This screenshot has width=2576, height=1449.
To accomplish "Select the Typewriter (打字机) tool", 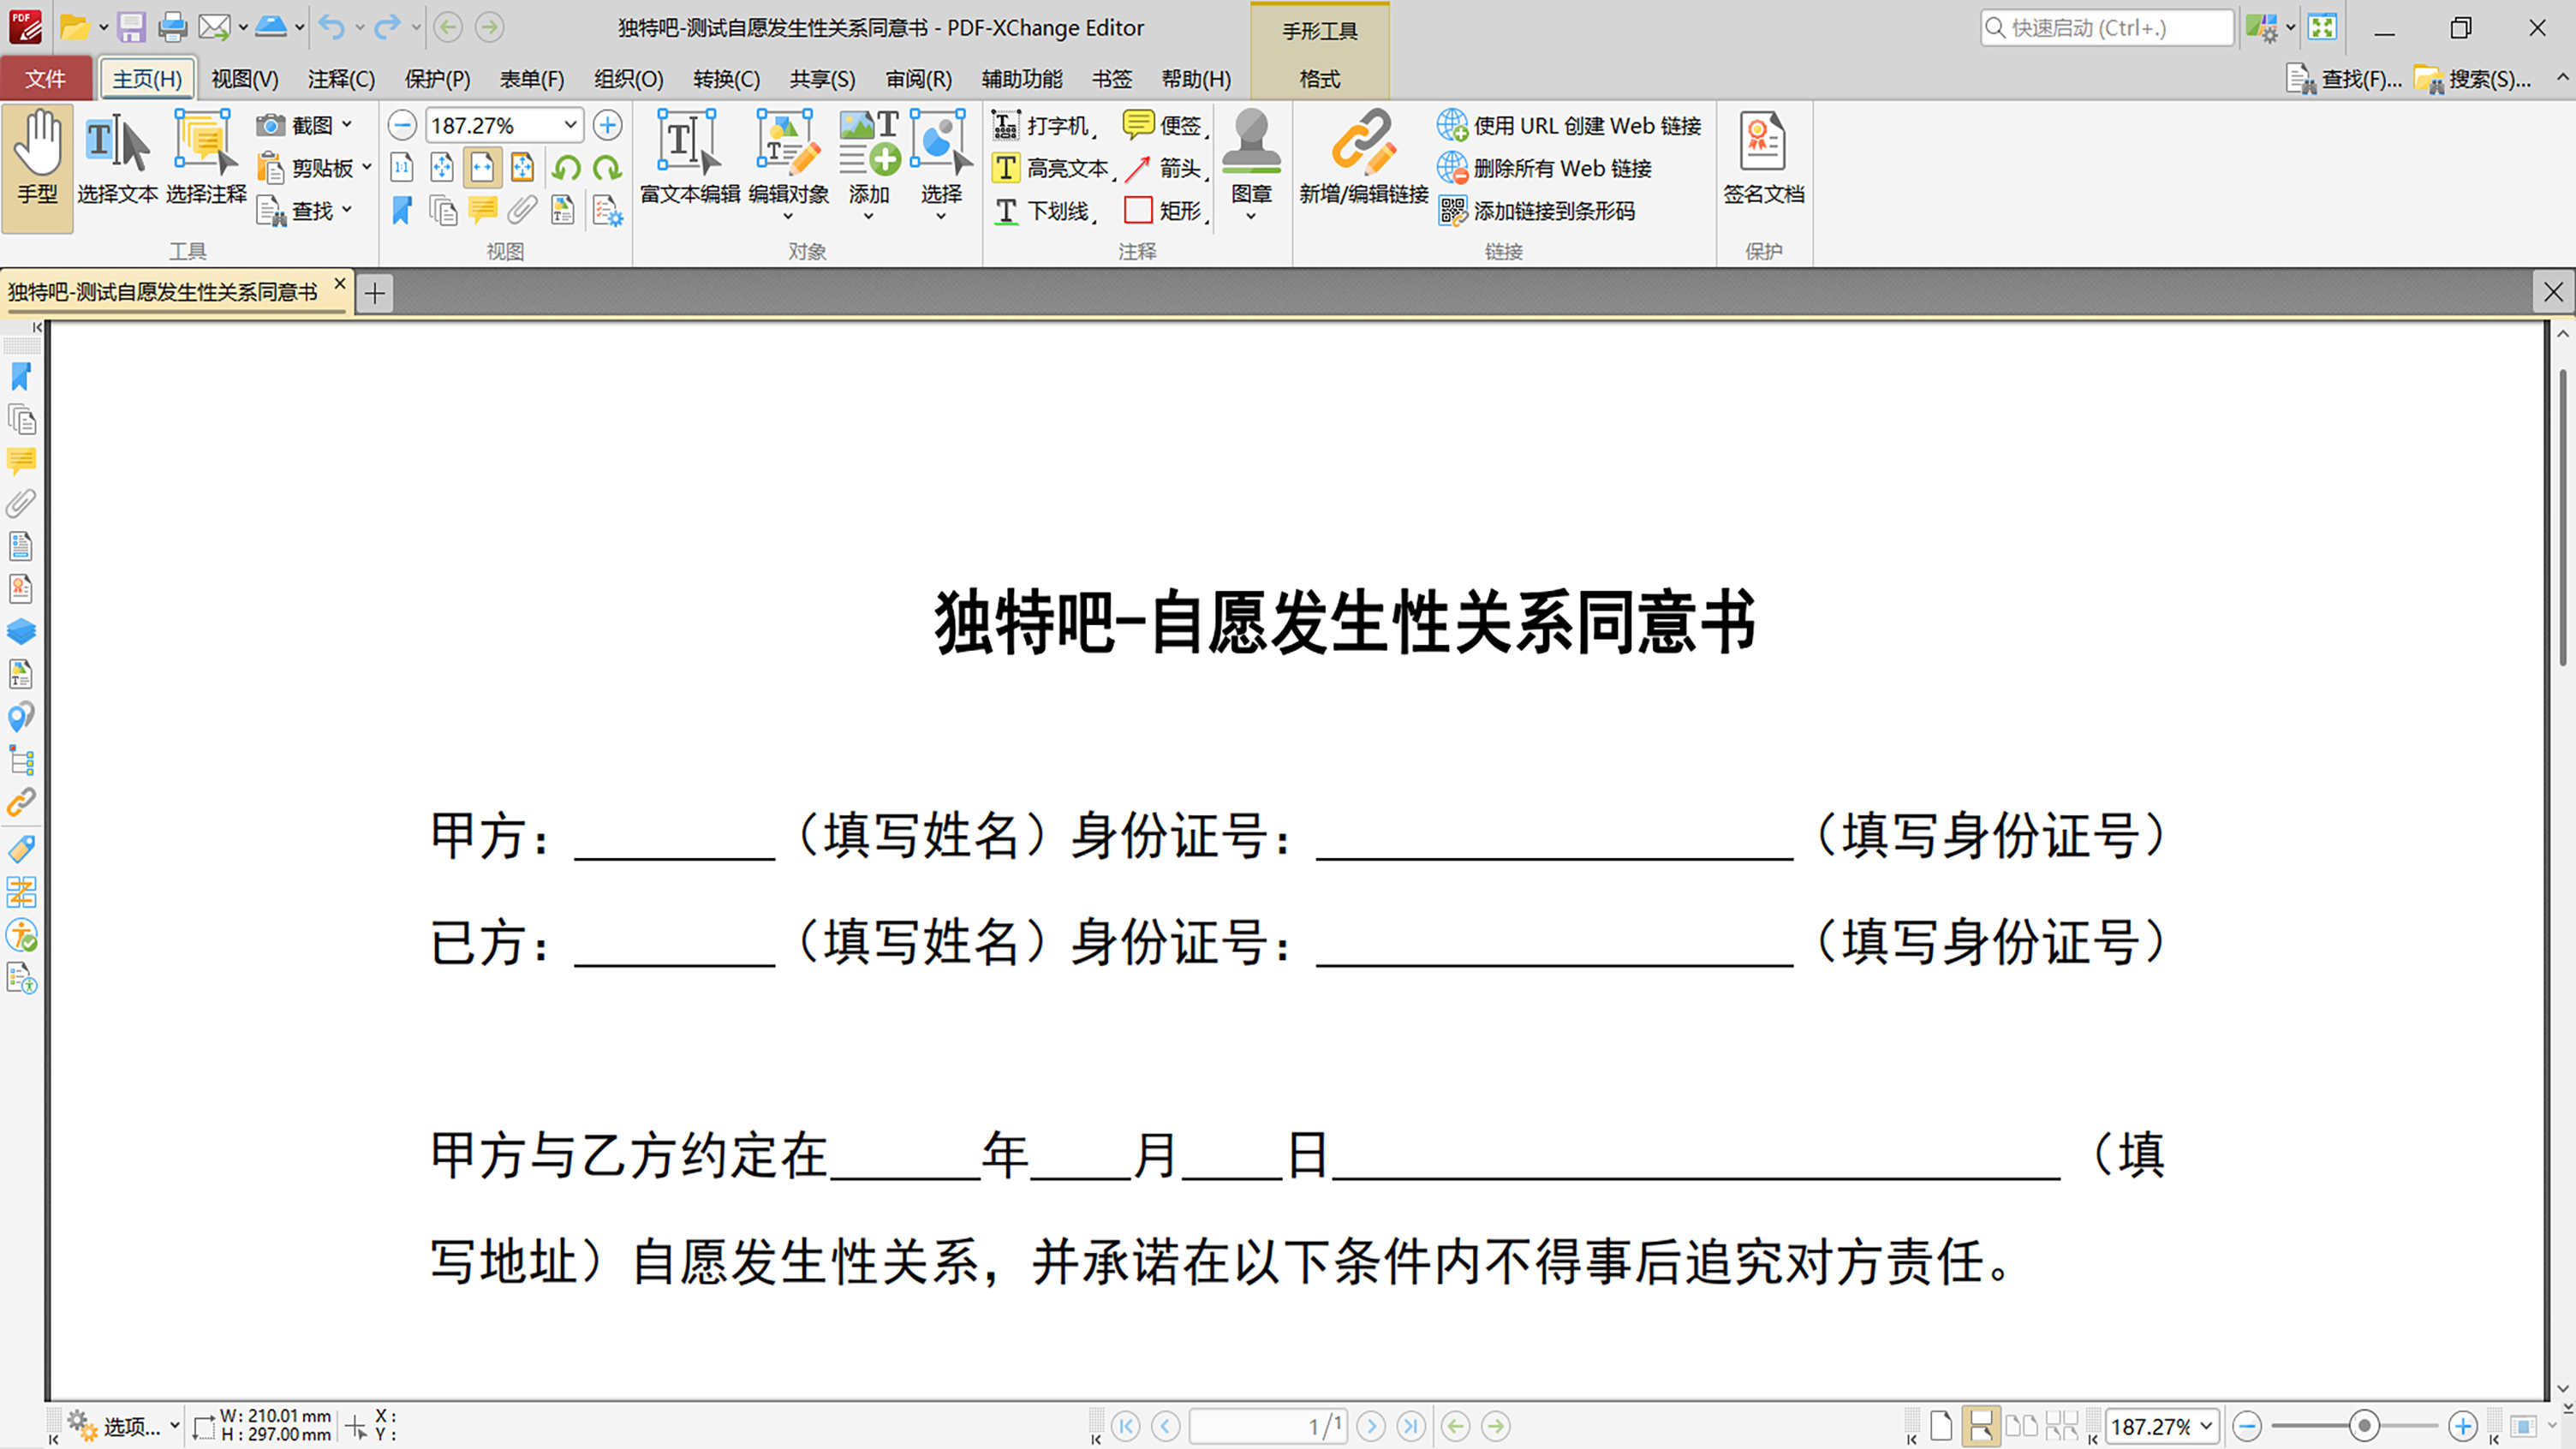I will (x=1046, y=125).
